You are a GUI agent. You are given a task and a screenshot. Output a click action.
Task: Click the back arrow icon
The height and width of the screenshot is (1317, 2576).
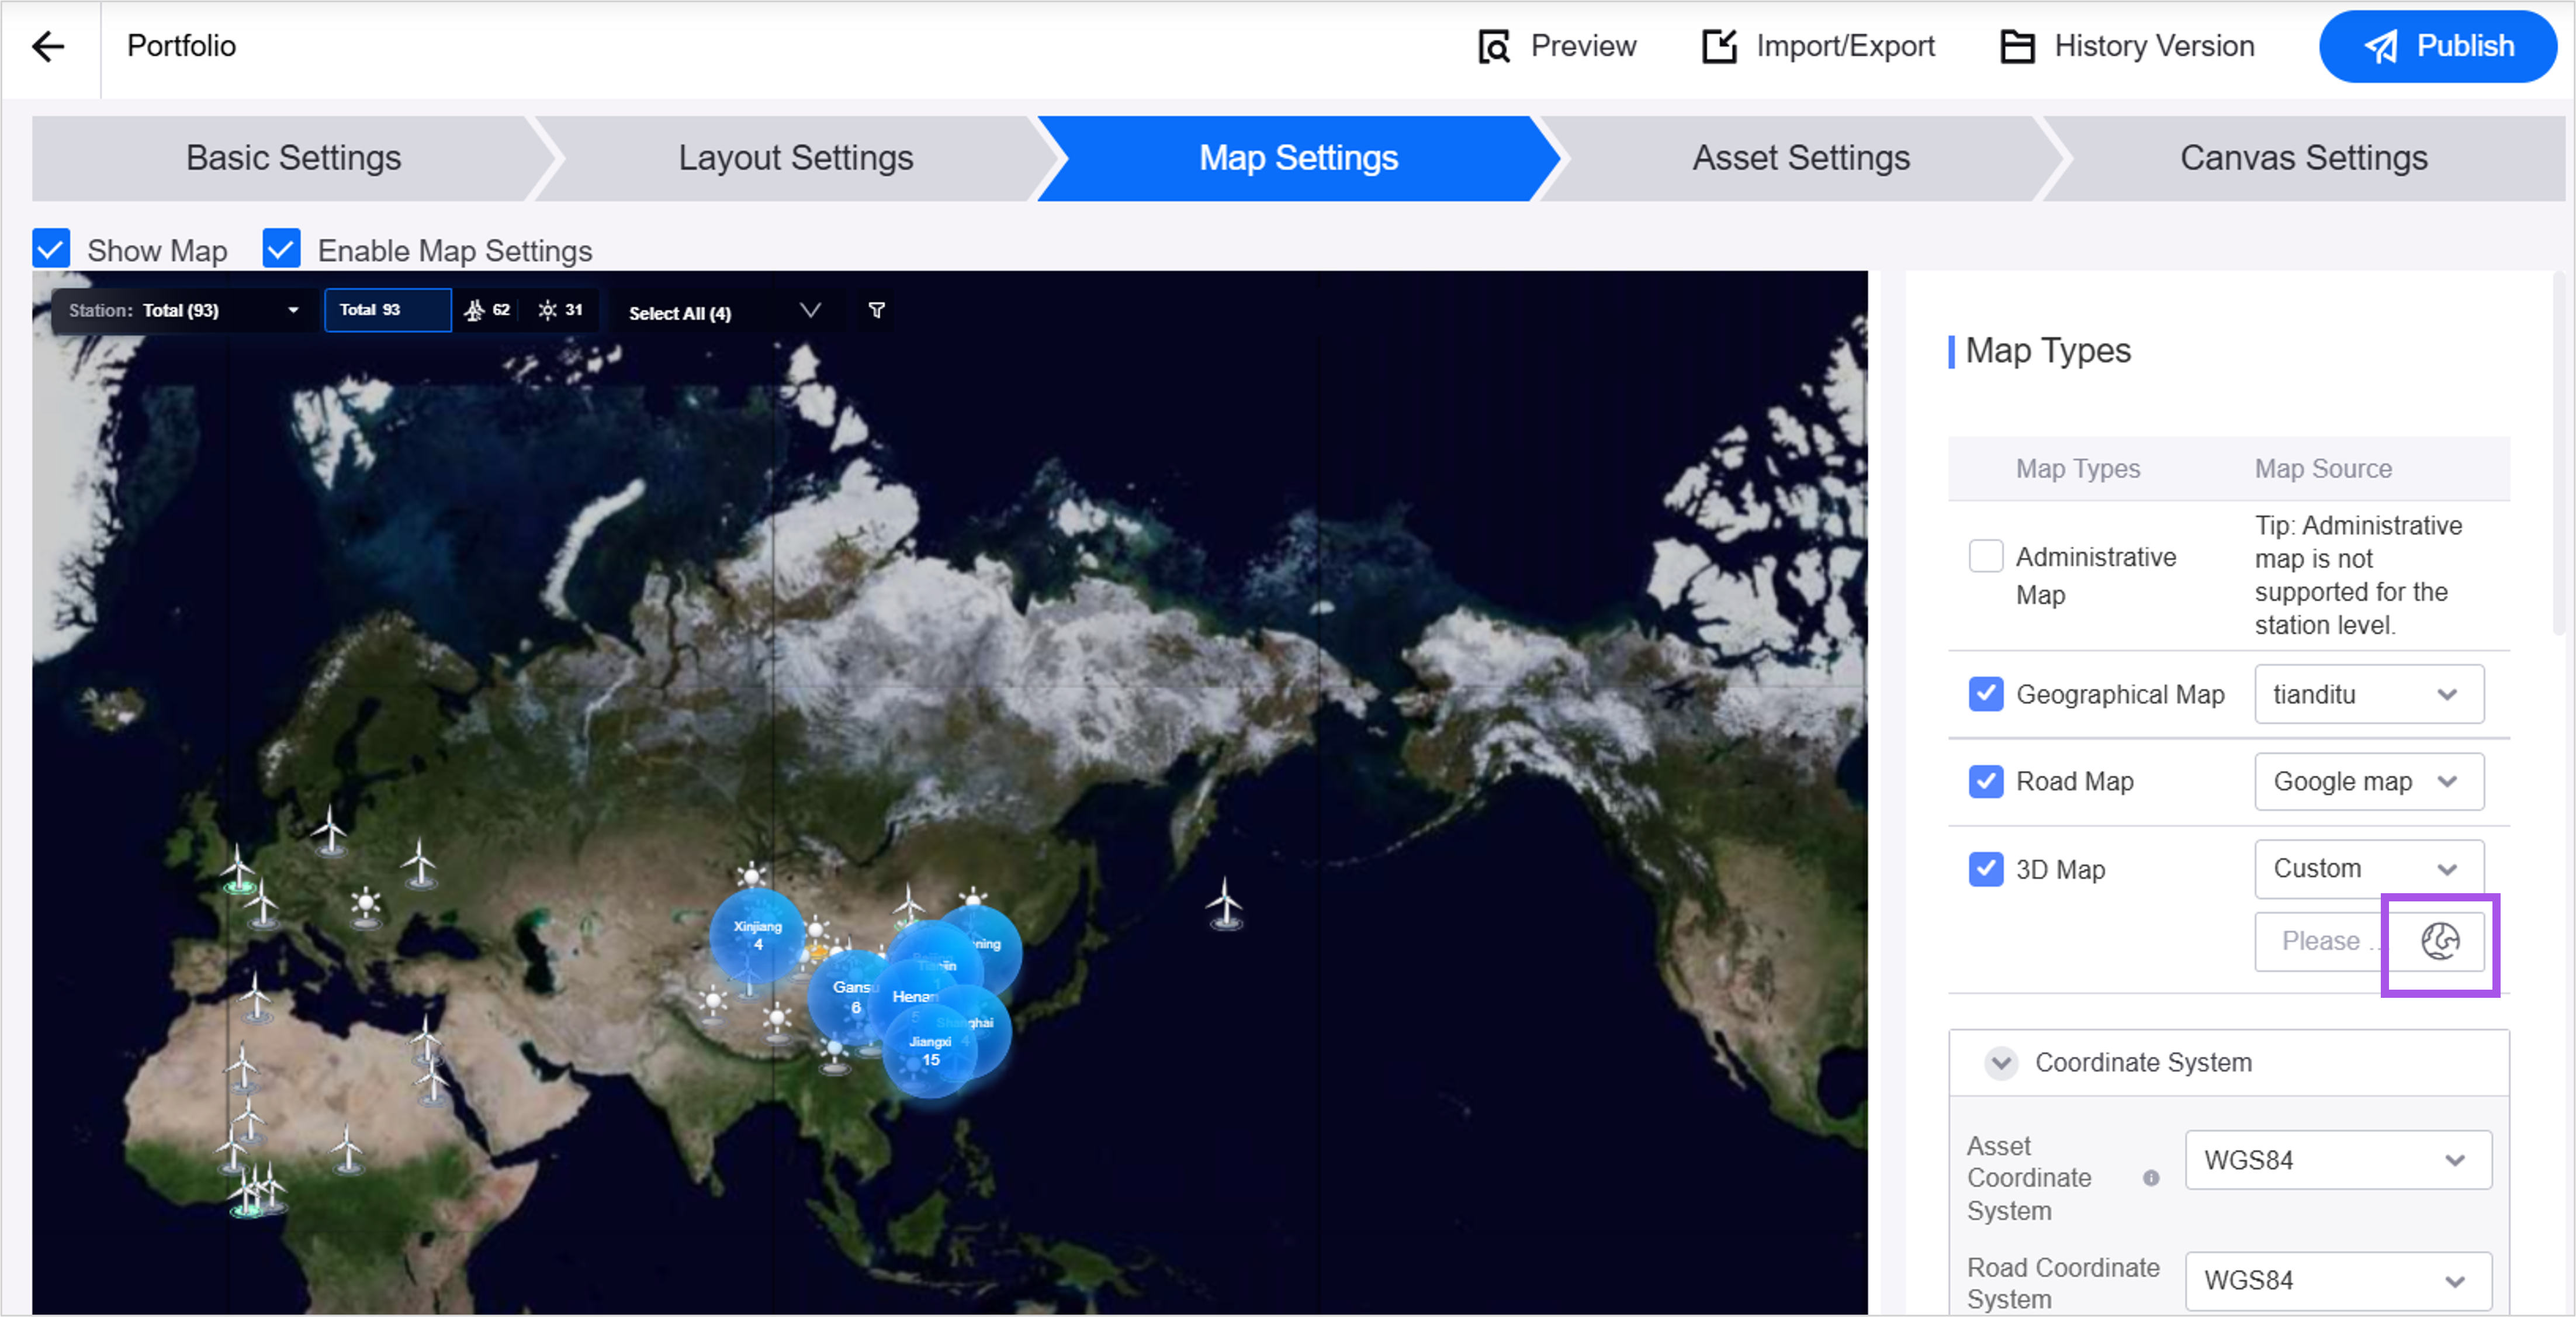48,46
